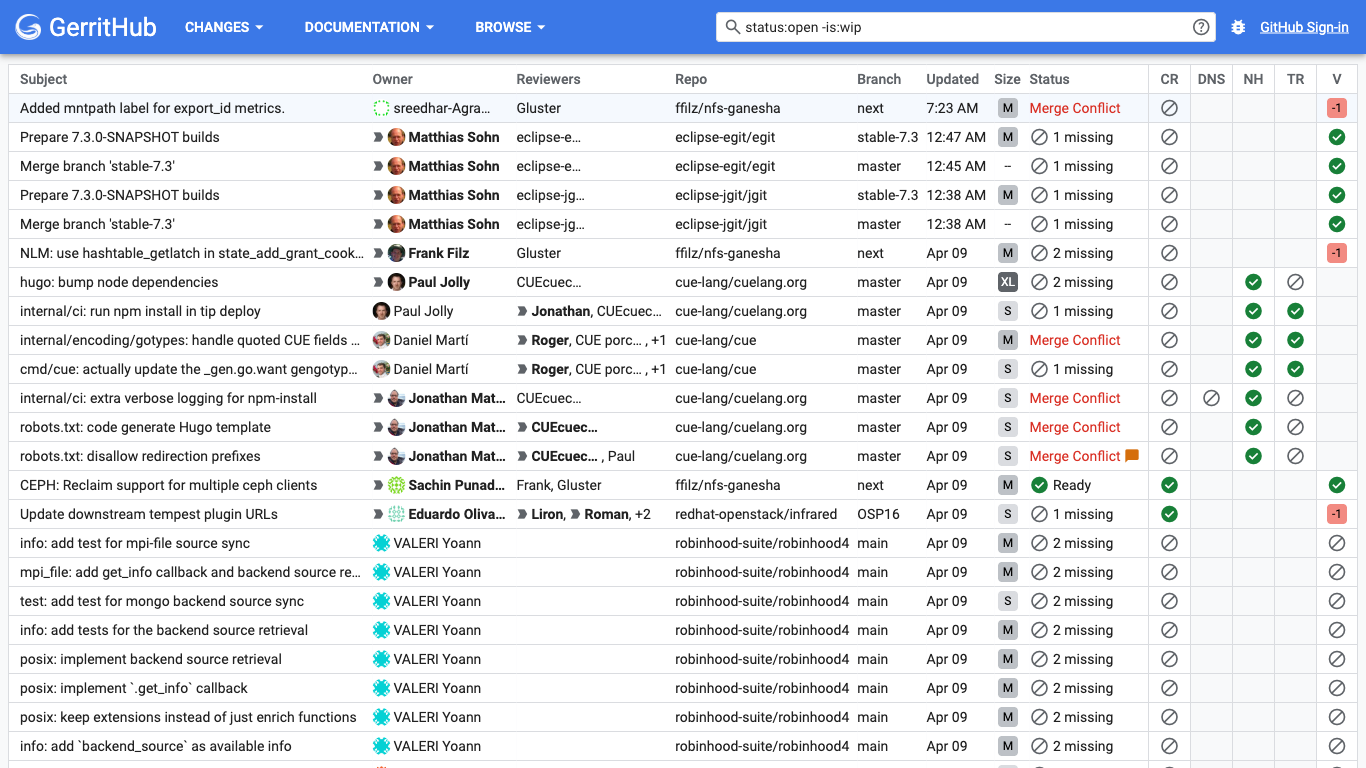Click the comment icon on robots.txt disallow row
The height and width of the screenshot is (768, 1366).
[x=1132, y=456]
